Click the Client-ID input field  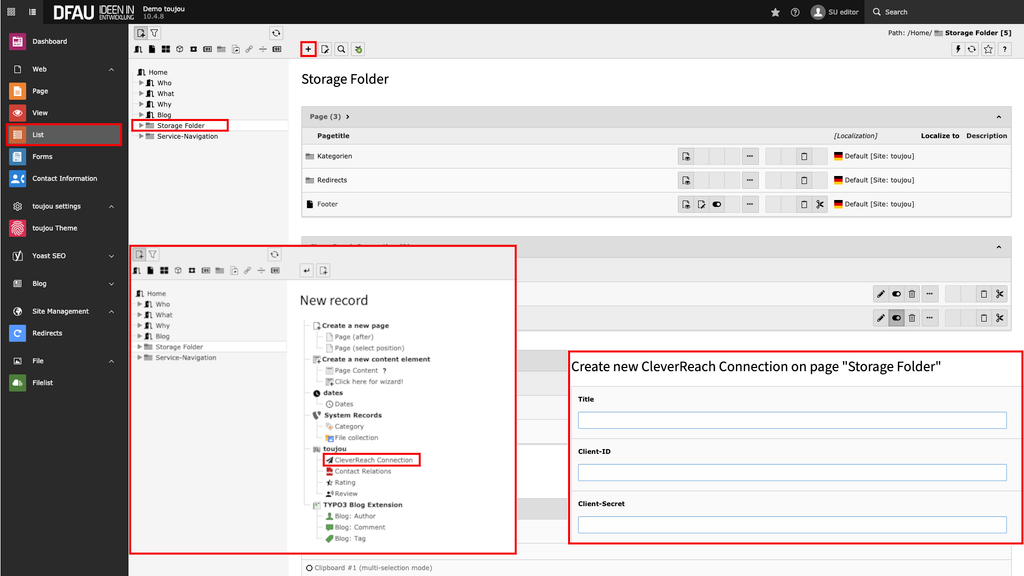792,472
